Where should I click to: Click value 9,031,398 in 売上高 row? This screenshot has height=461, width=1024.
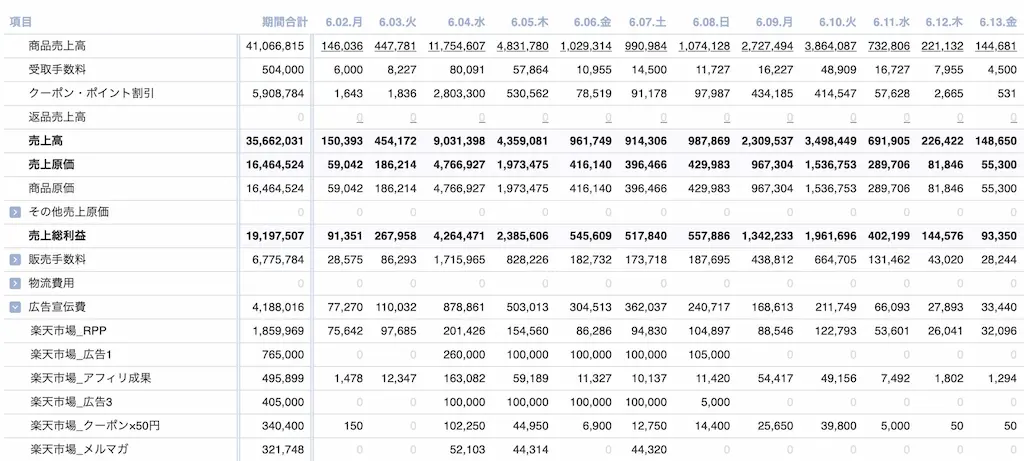point(459,141)
